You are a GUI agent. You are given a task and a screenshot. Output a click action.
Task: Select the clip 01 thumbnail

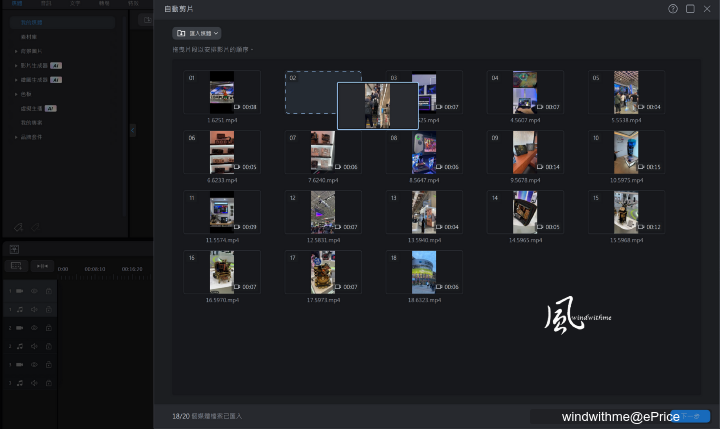pos(222,92)
